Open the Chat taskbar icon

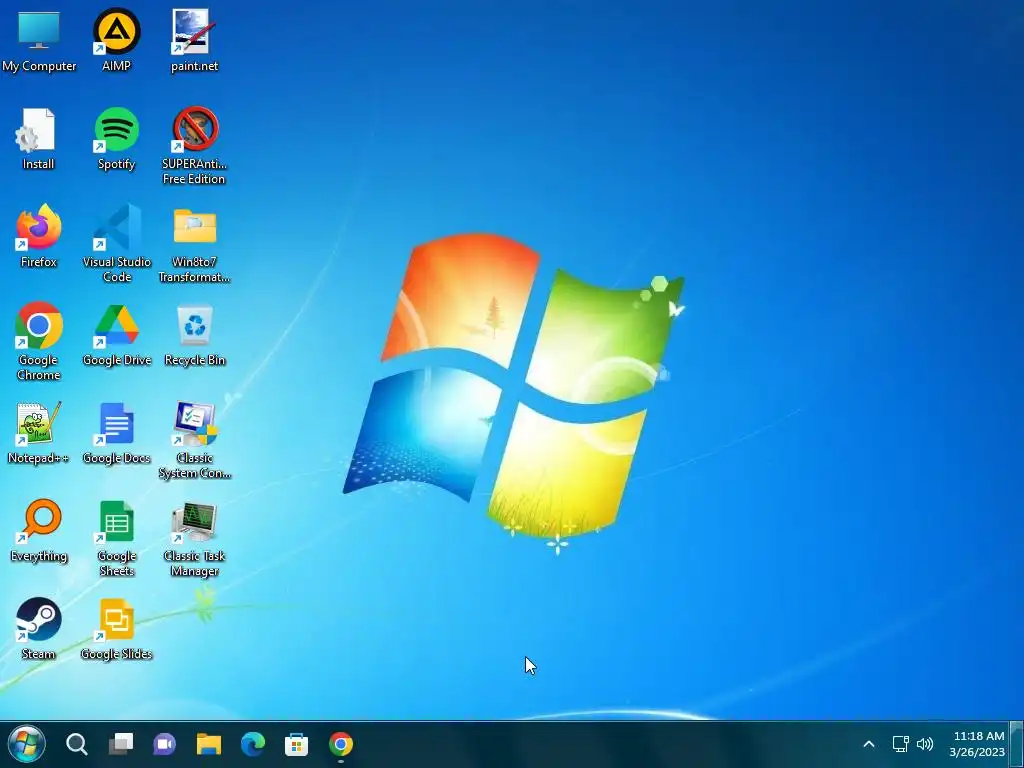point(165,744)
